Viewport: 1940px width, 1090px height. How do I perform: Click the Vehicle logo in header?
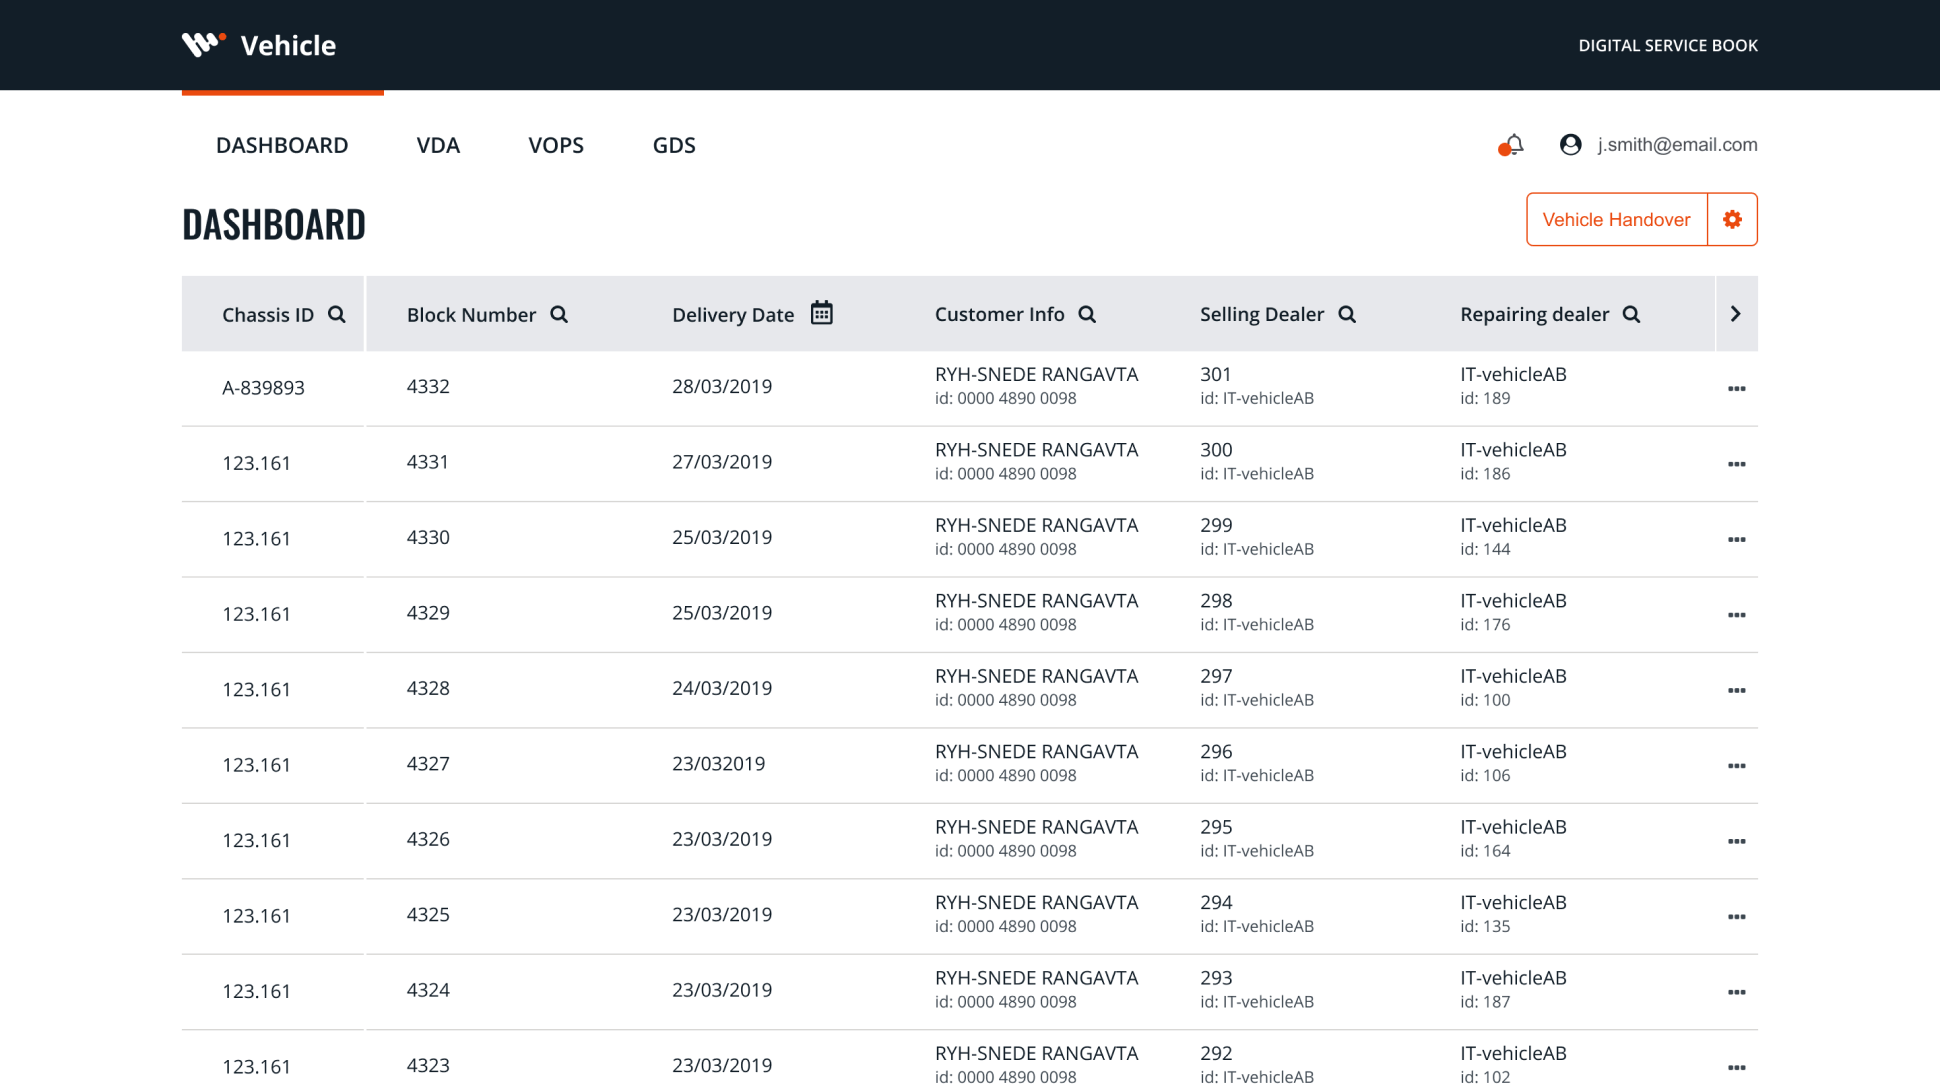(203, 45)
